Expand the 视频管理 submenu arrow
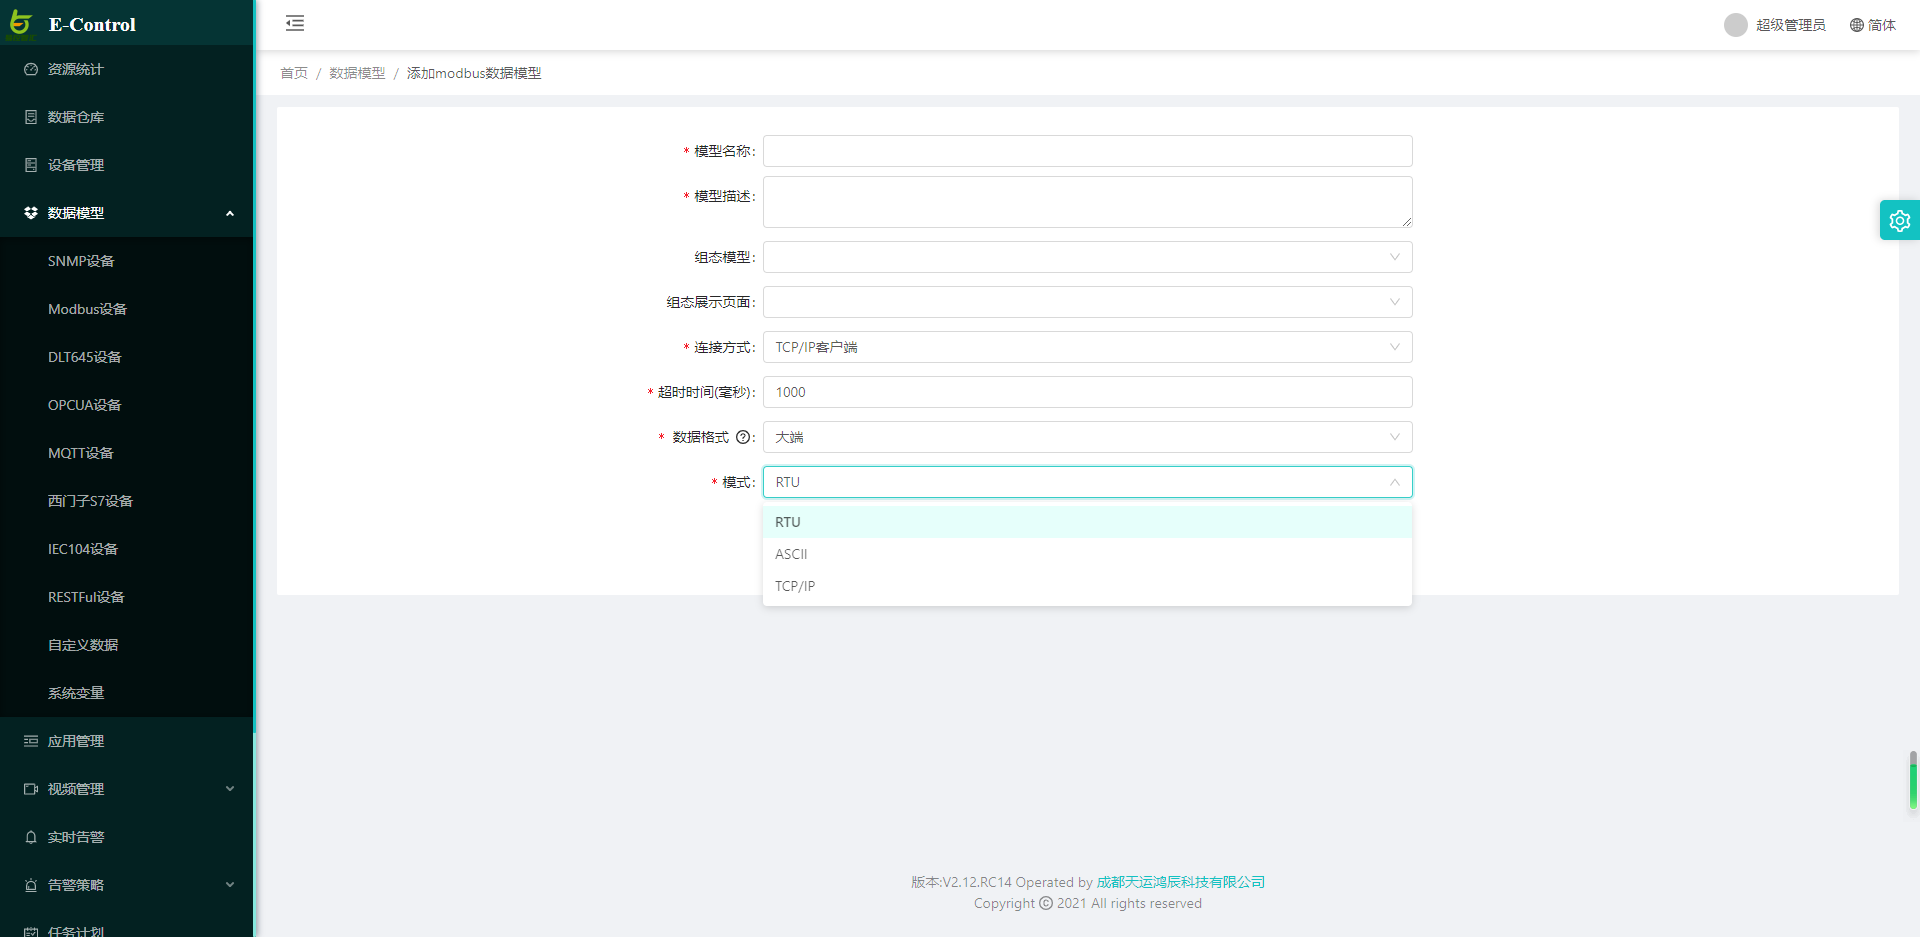The width and height of the screenshot is (1920, 937). [230, 789]
